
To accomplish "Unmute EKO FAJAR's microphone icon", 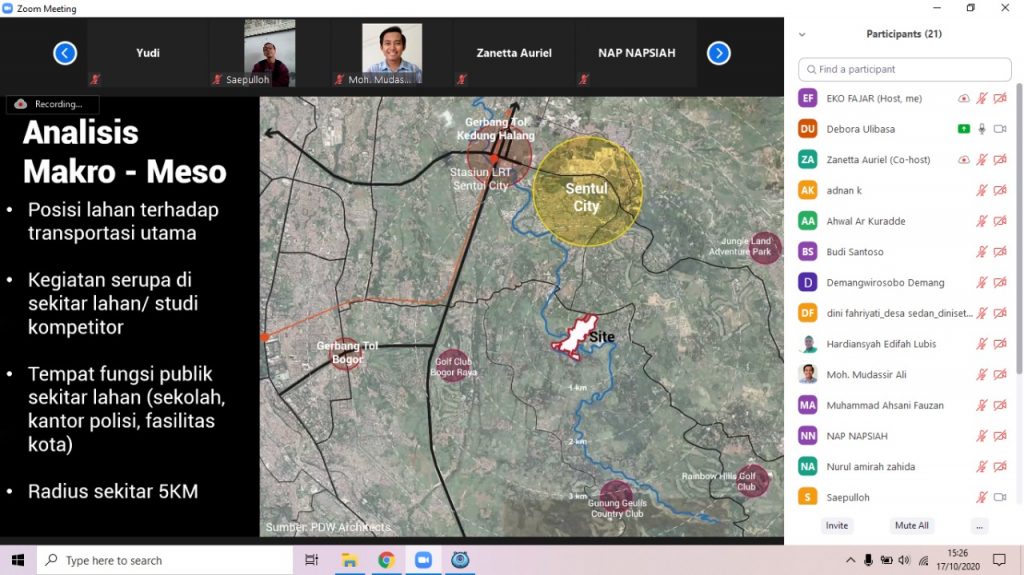I will tap(982, 99).
